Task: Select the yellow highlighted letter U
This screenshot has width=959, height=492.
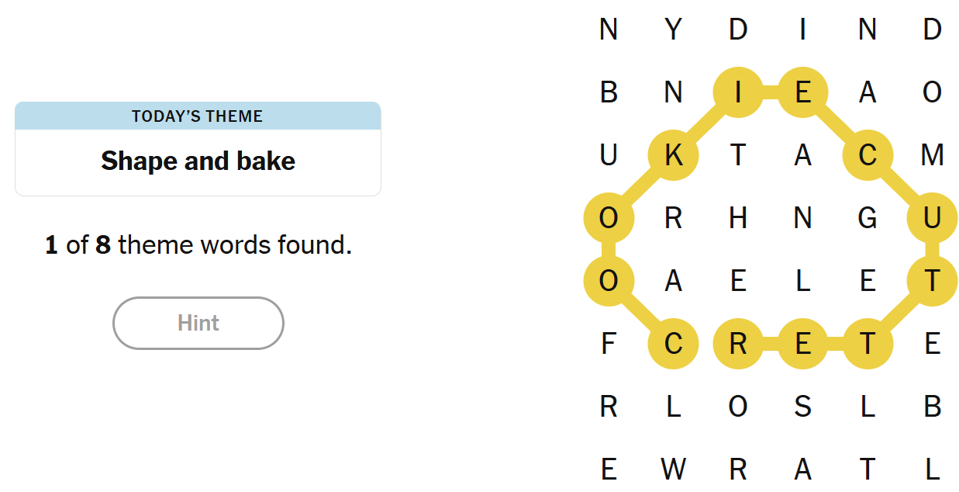Action: [932, 218]
